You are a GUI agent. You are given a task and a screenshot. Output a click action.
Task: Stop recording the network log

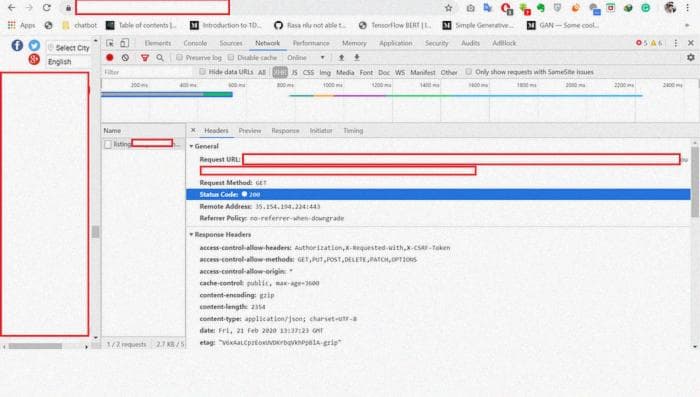point(110,58)
